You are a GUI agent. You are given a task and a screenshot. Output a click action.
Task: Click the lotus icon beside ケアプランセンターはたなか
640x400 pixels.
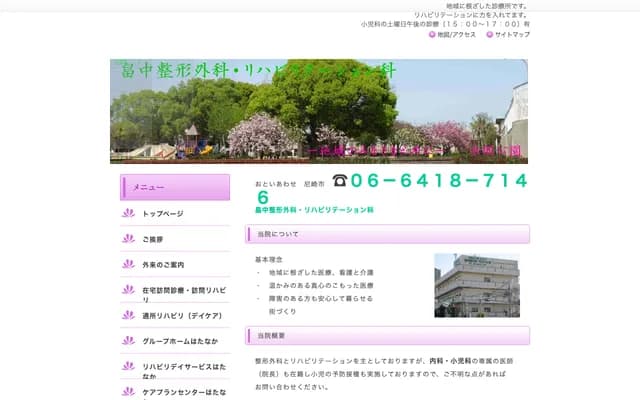click(128, 392)
